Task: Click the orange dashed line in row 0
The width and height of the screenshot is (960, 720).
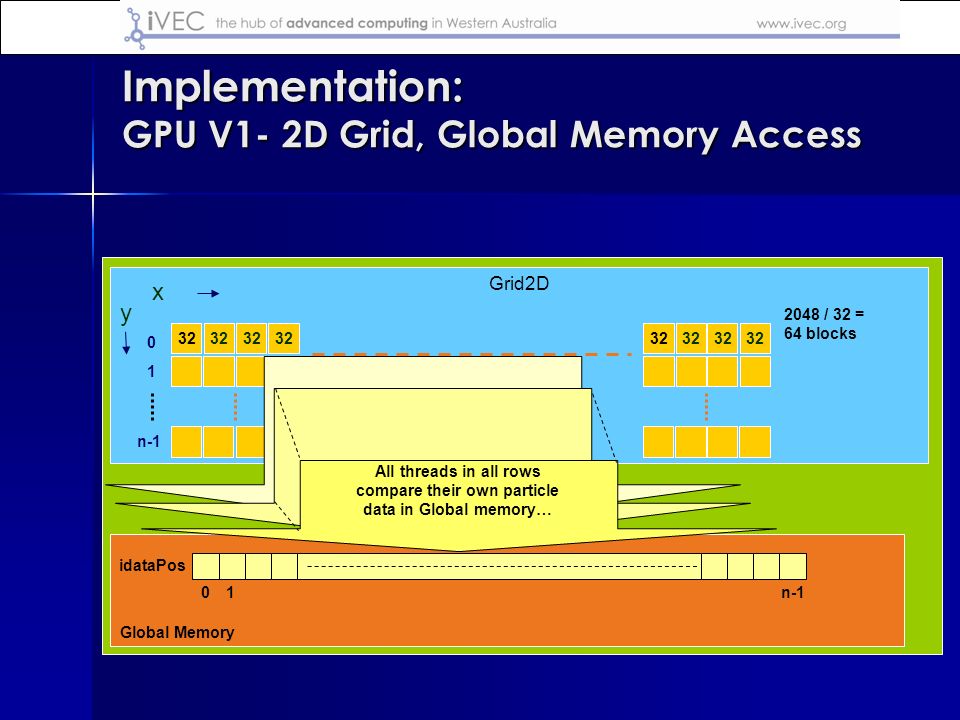Action: coord(471,354)
